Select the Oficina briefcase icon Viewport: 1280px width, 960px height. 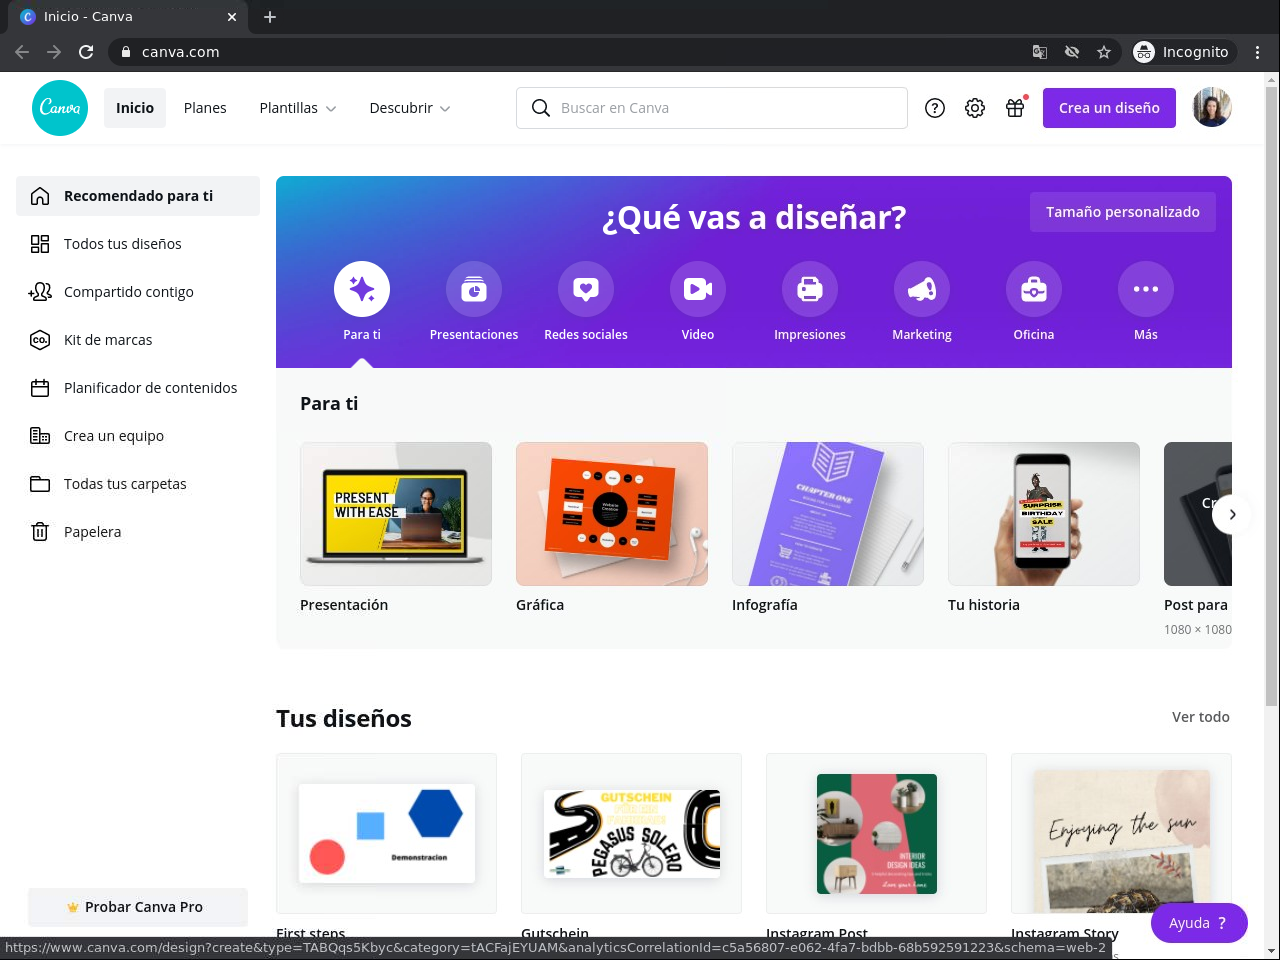[1034, 289]
